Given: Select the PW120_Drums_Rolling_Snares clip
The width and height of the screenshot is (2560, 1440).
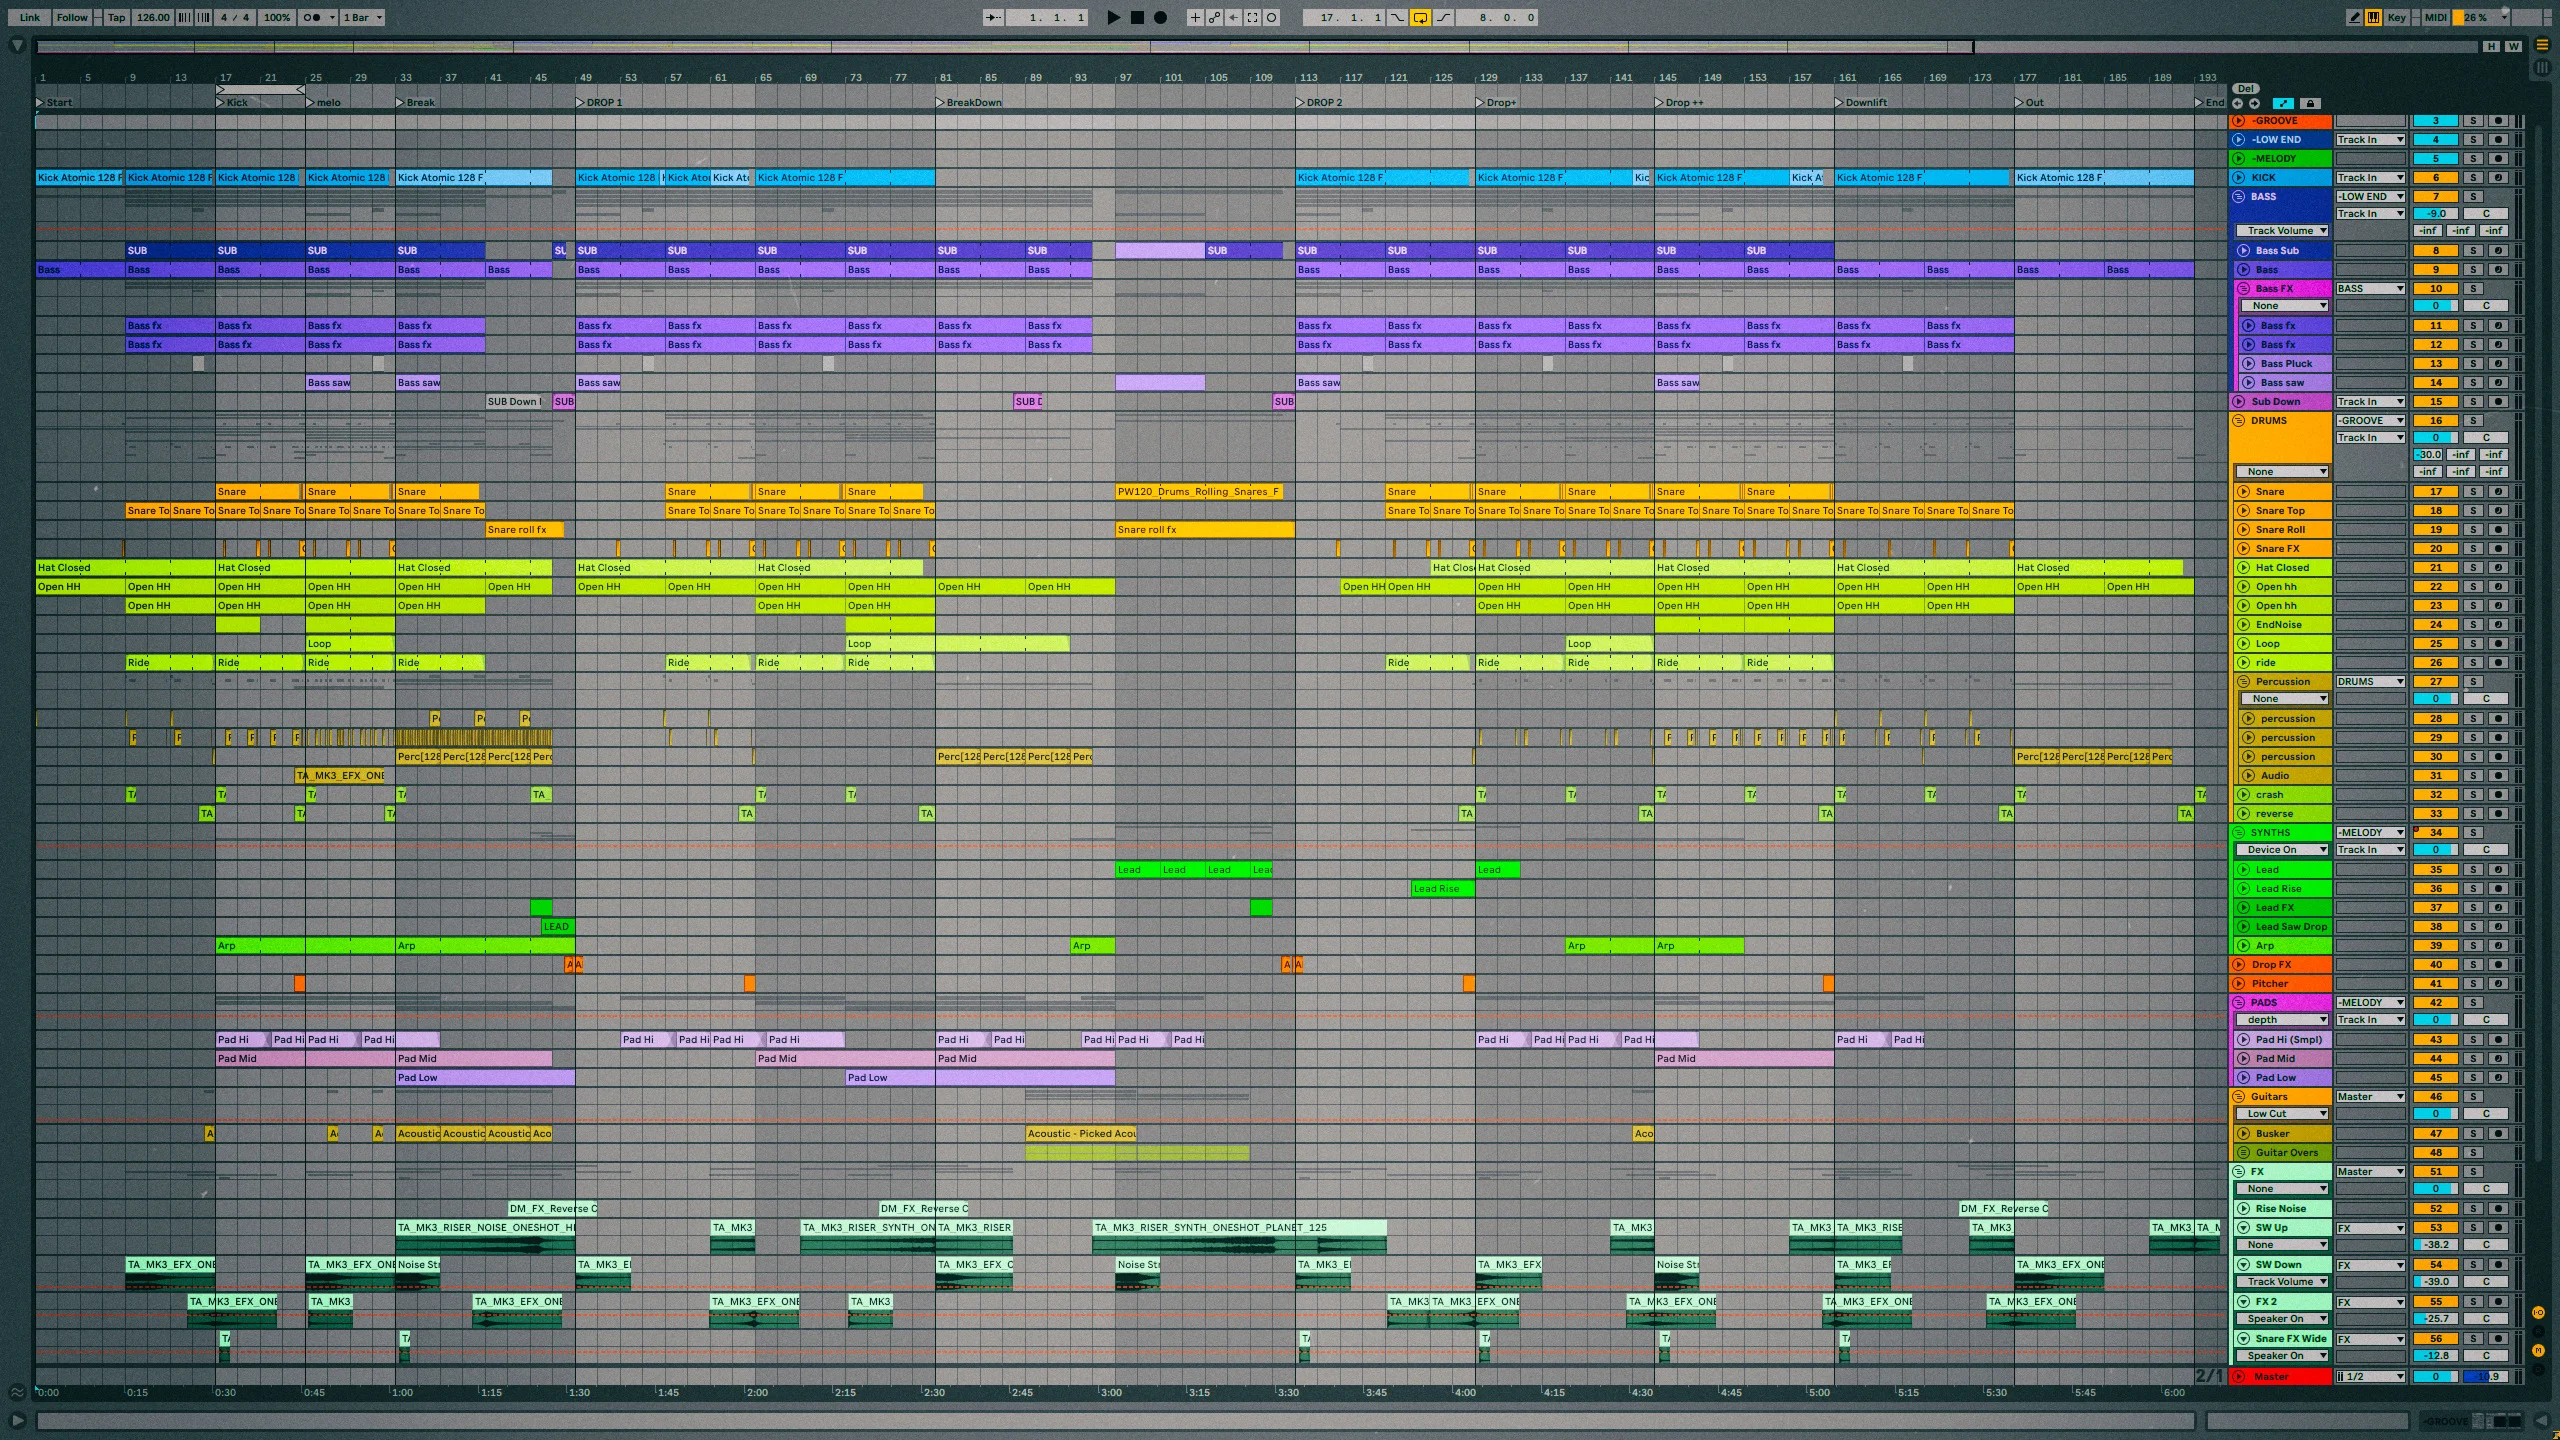Looking at the screenshot, I should click(1199, 492).
